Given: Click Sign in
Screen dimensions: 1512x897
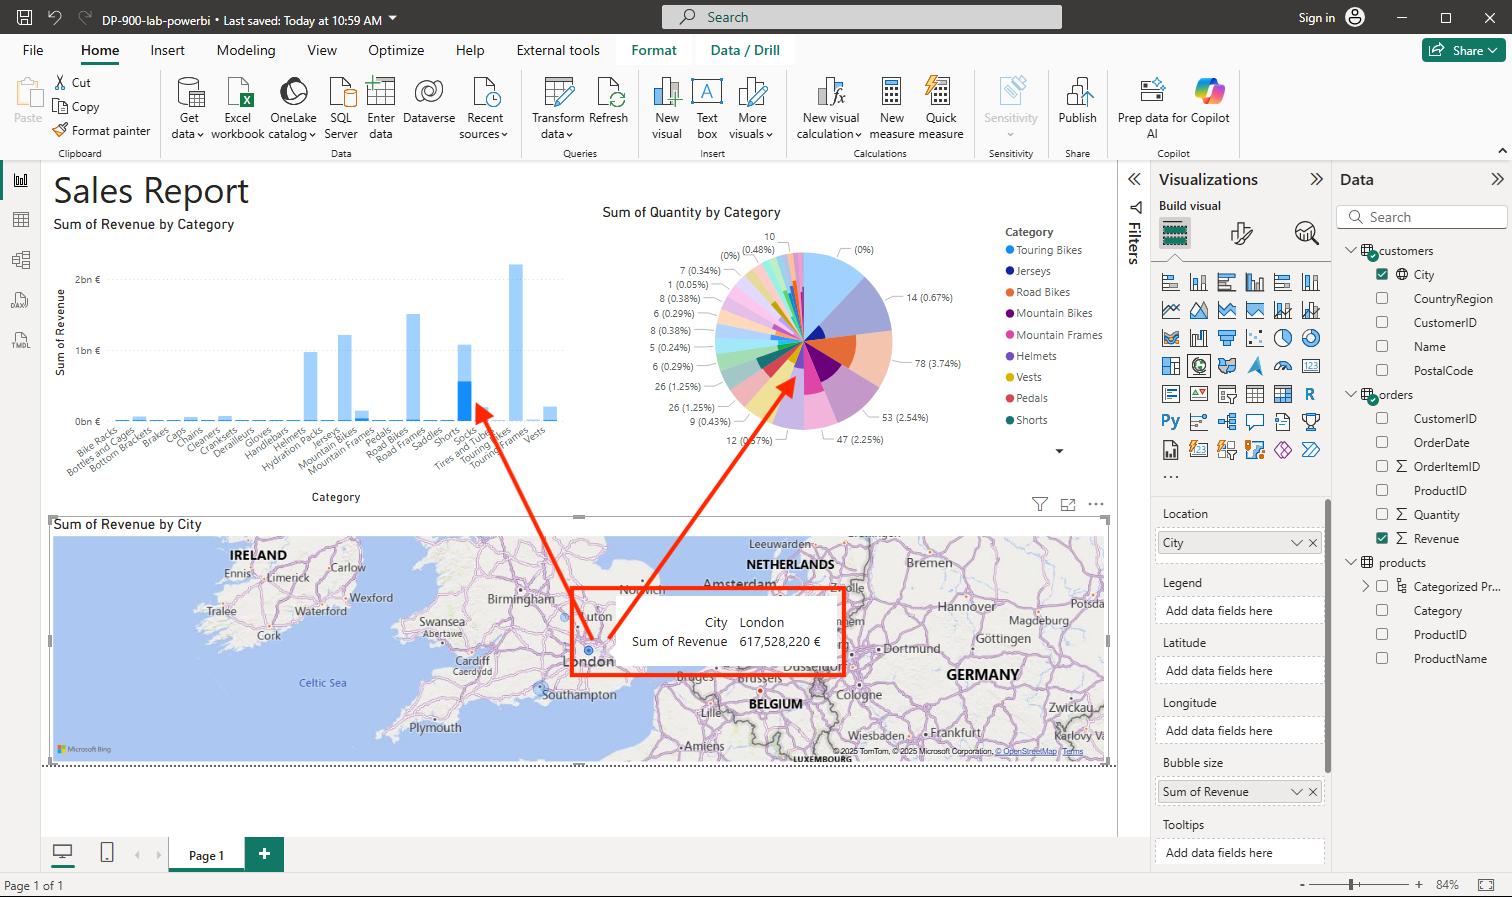Looking at the screenshot, I should click(1316, 17).
